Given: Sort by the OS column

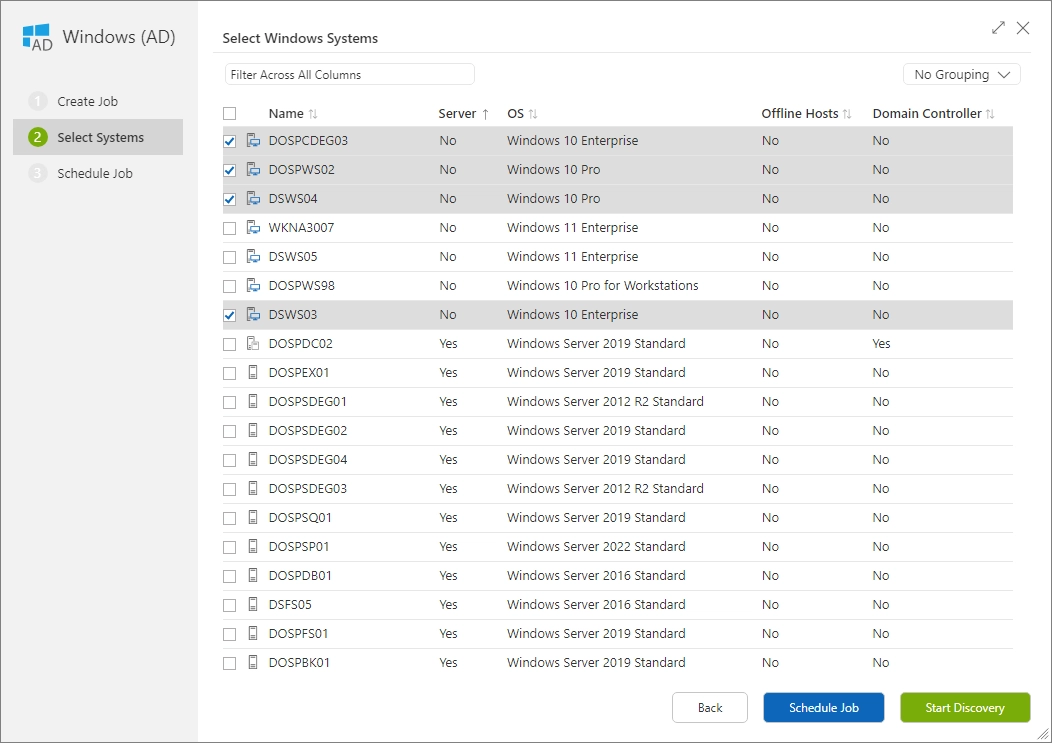Looking at the screenshot, I should (x=522, y=113).
